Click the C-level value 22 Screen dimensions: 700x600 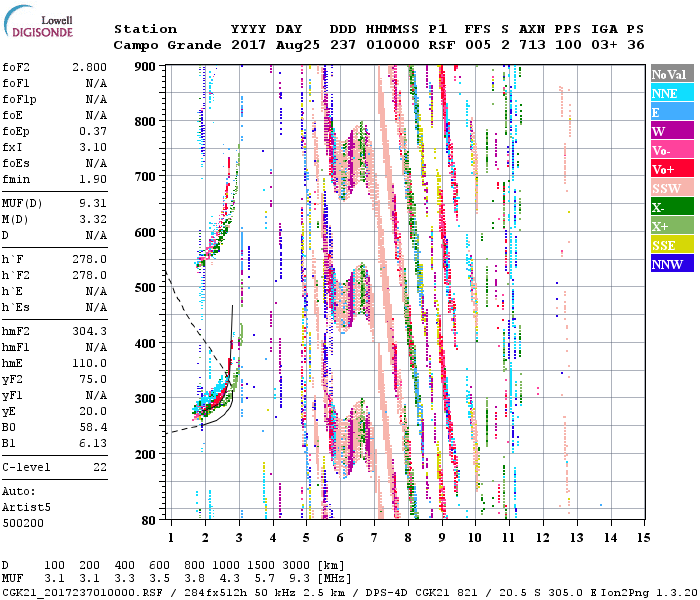[x=100, y=468]
